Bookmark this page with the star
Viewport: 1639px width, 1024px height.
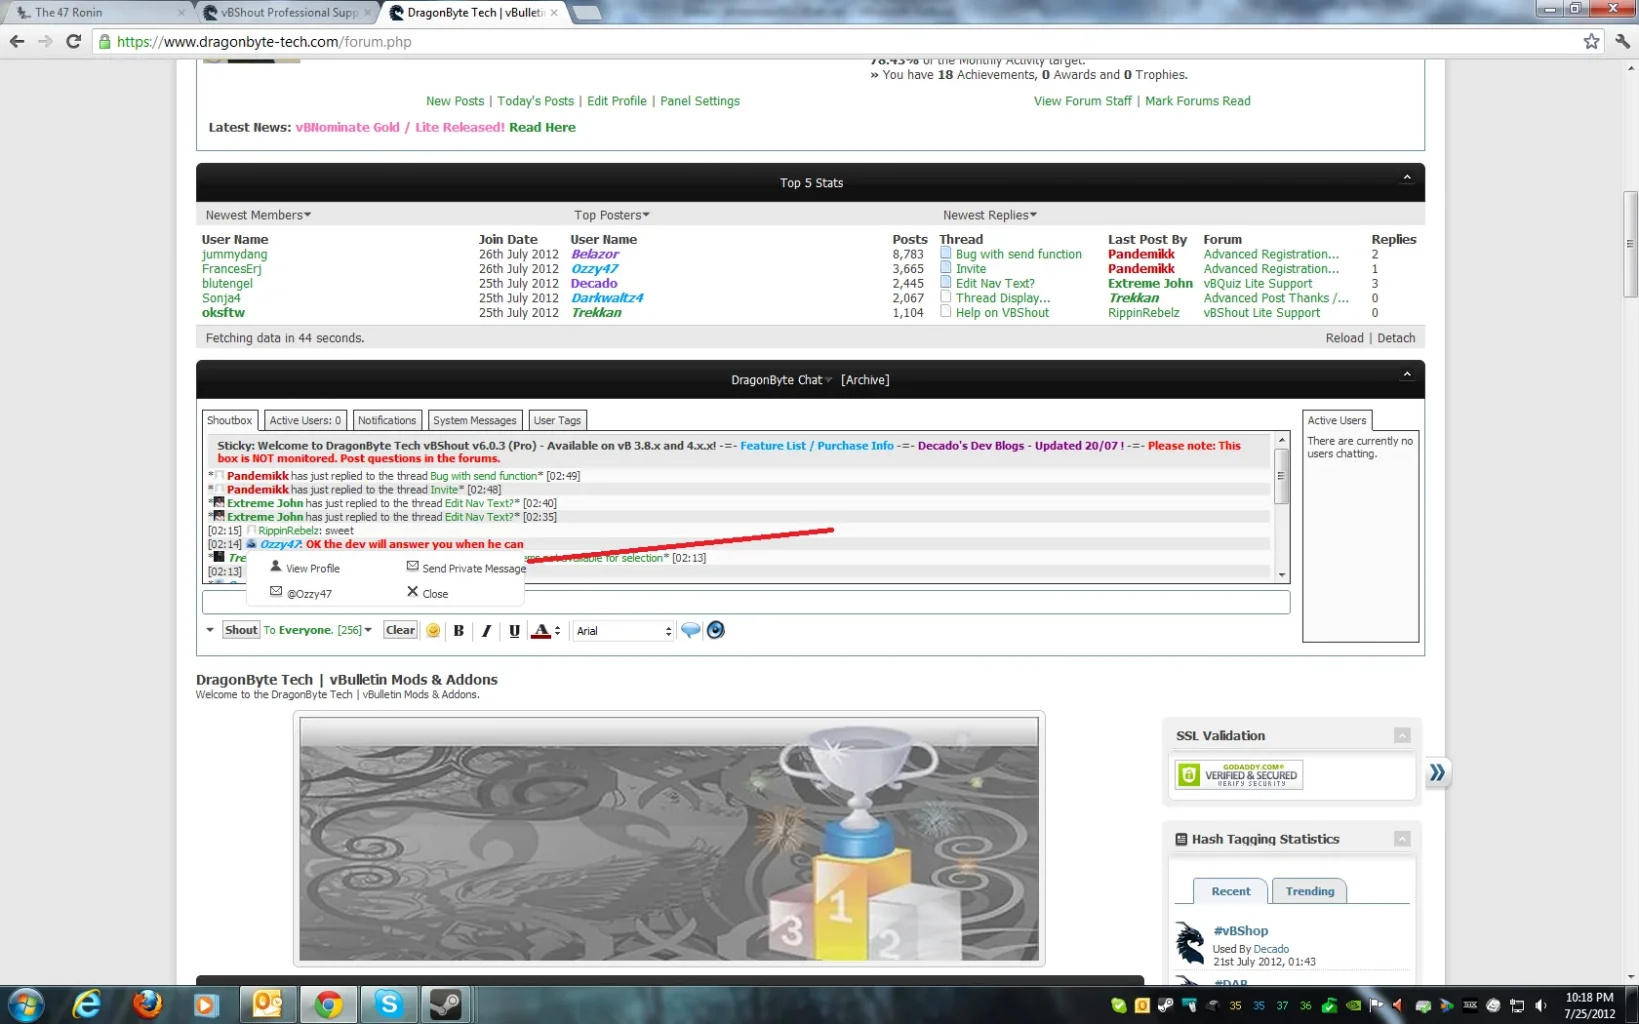(1591, 41)
